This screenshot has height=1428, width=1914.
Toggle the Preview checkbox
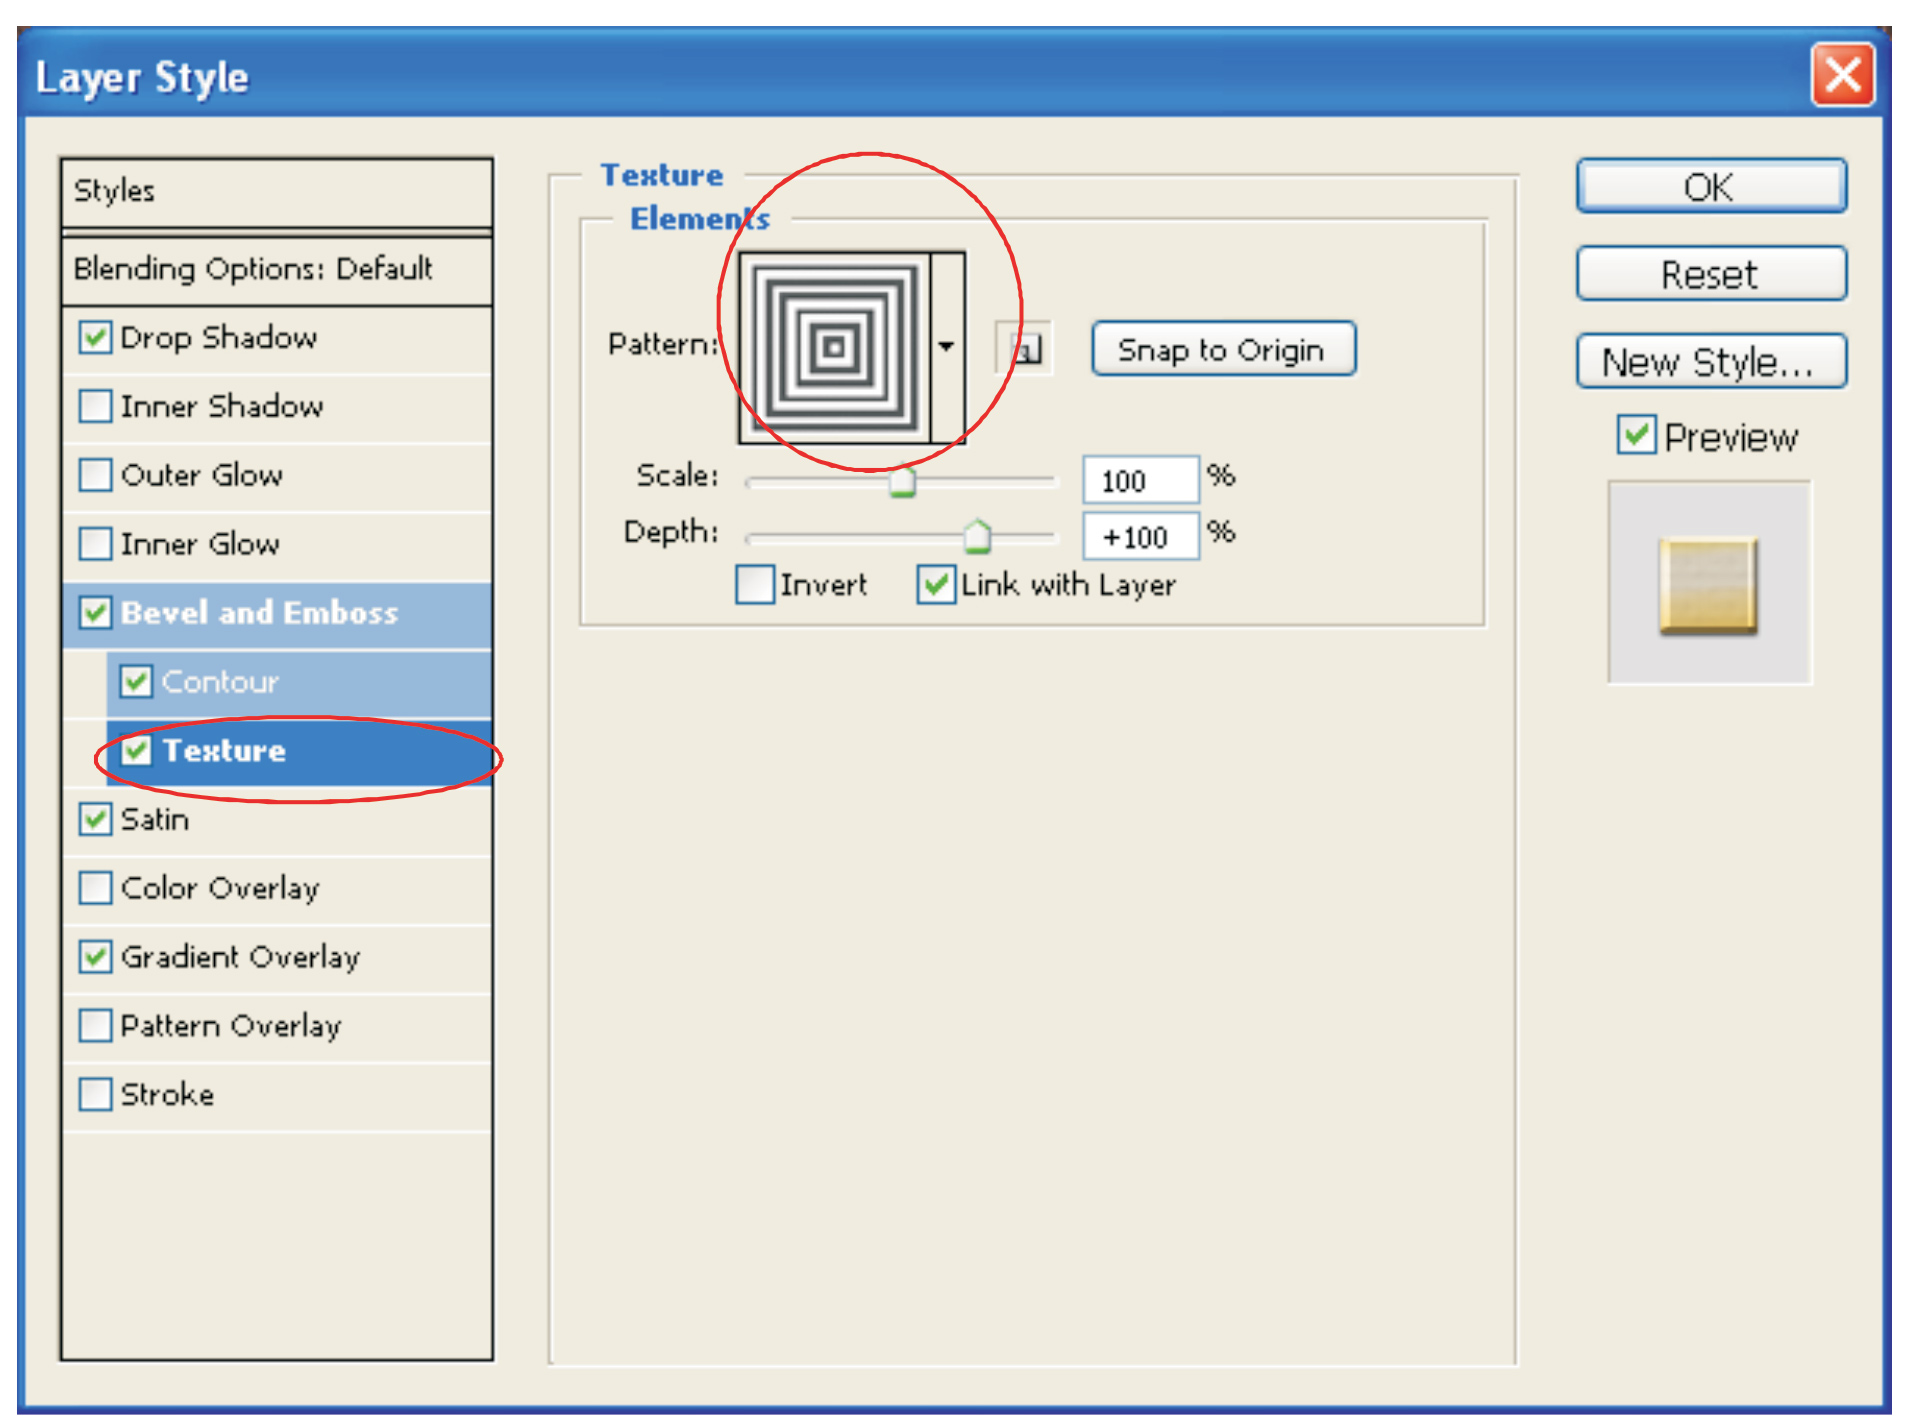(x=1636, y=436)
